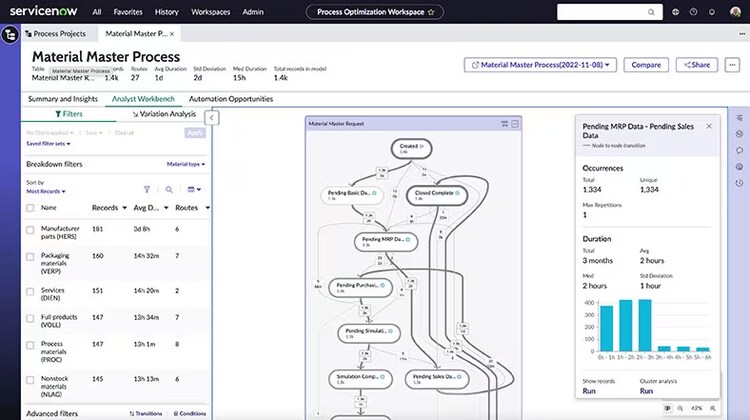Open the No filters applied dropdown
Image resolution: width=750 pixels, height=420 pixels.
(x=50, y=133)
